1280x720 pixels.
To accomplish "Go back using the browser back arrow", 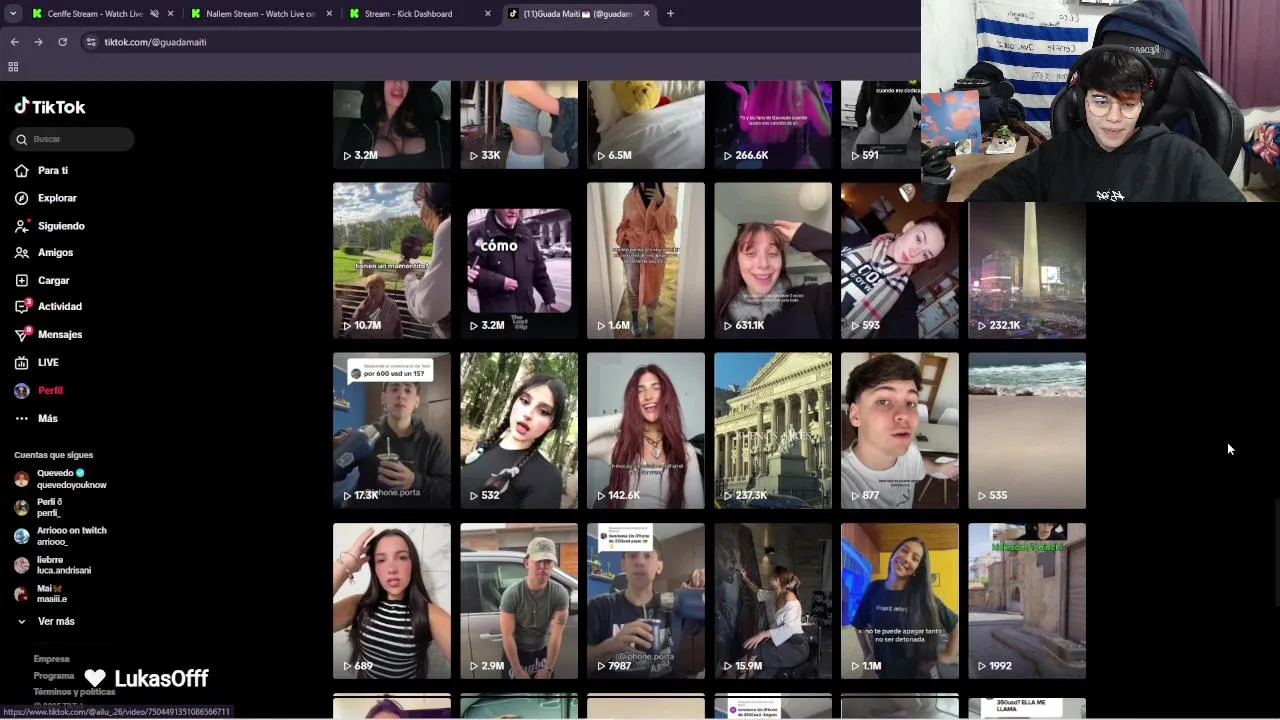I will point(14,42).
